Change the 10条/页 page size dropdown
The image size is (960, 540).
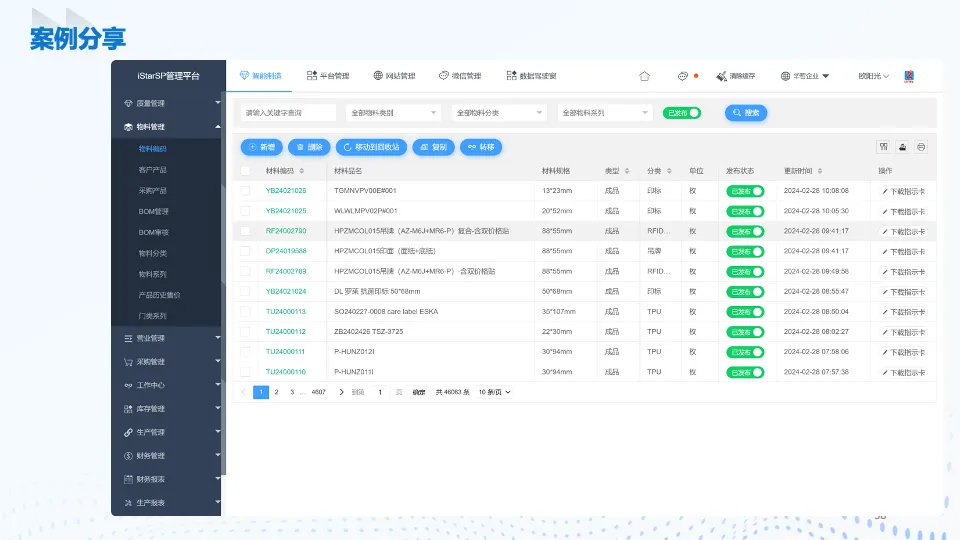(495, 392)
